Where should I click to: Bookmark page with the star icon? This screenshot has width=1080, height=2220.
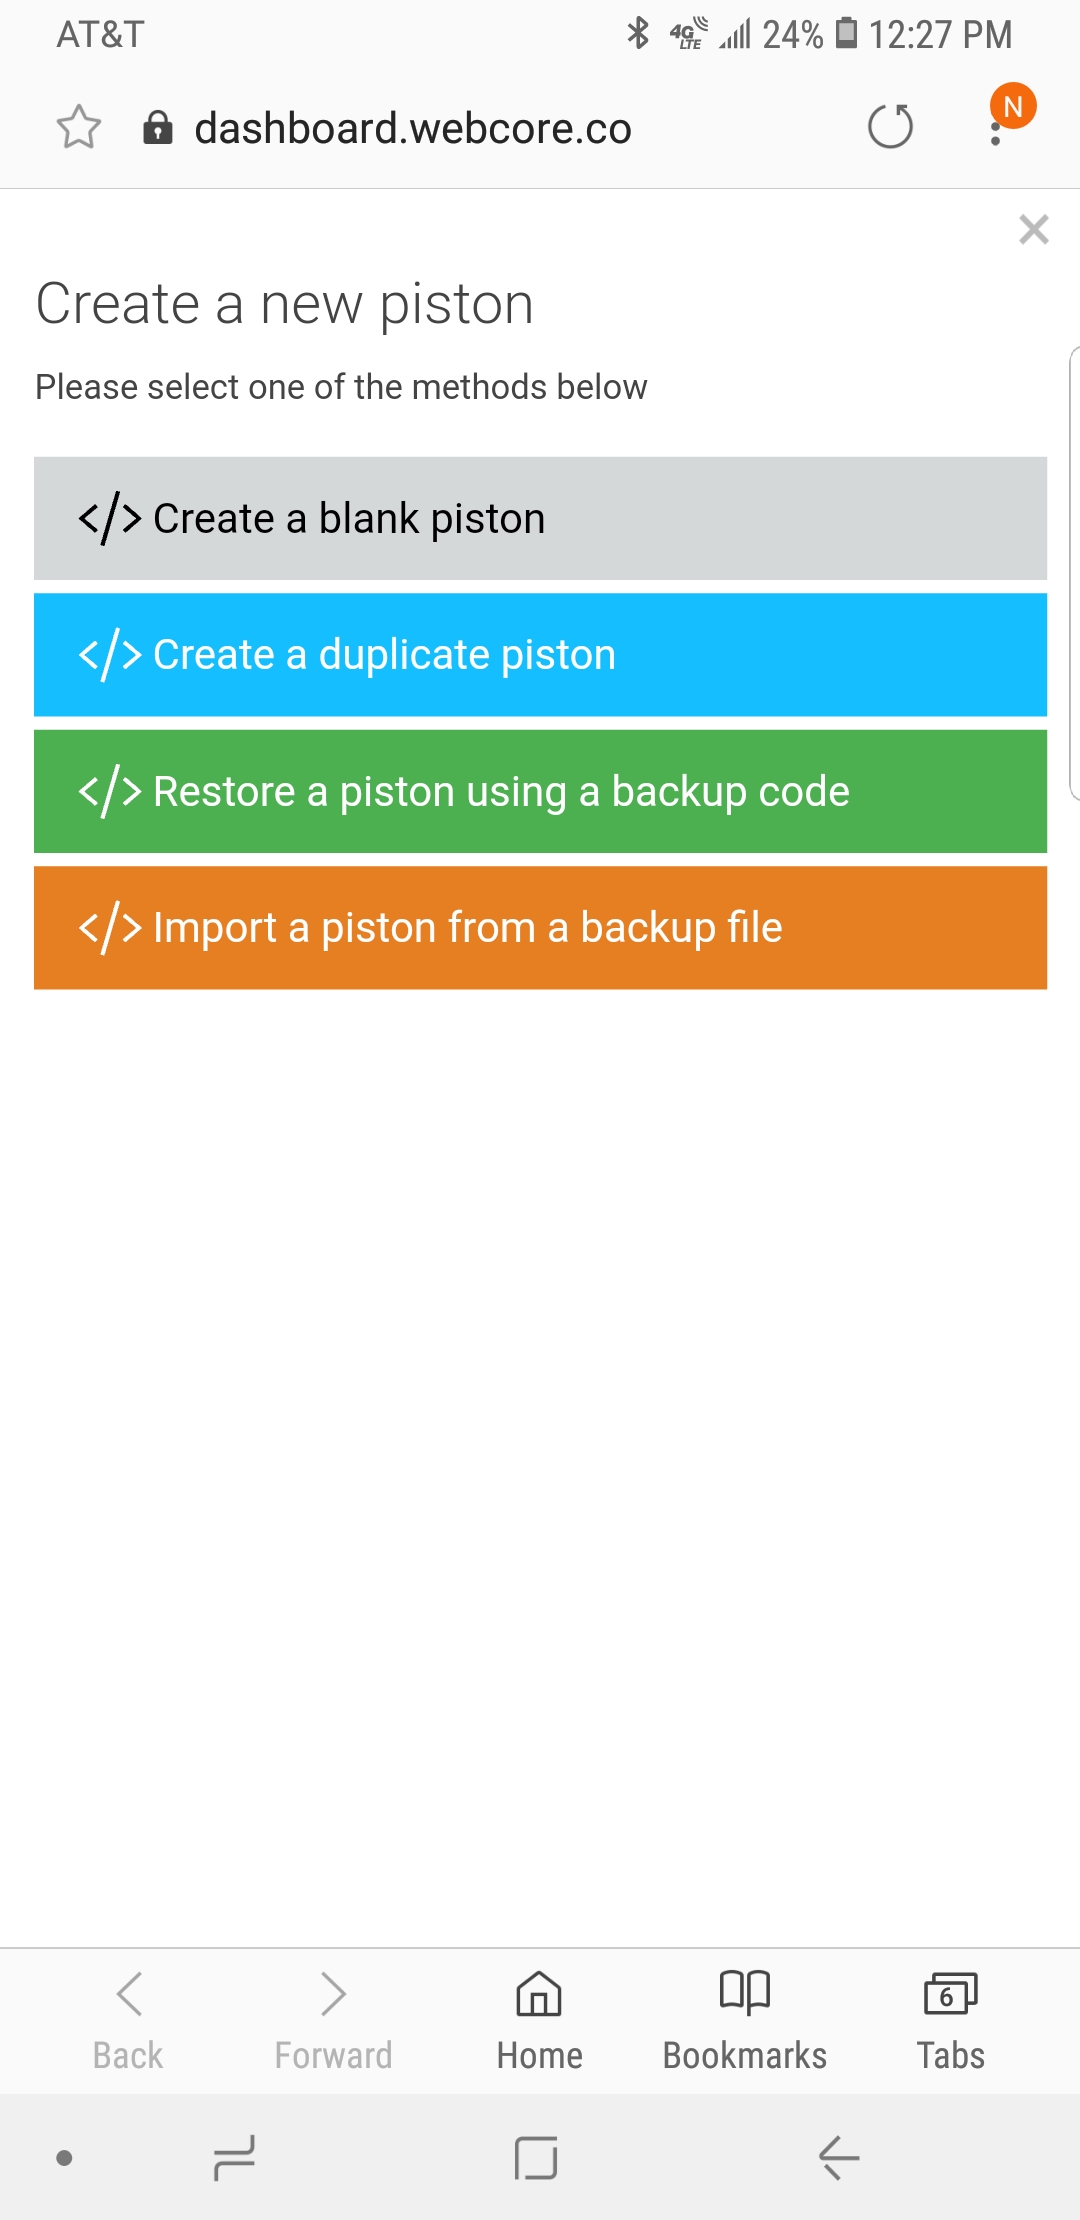(x=79, y=127)
